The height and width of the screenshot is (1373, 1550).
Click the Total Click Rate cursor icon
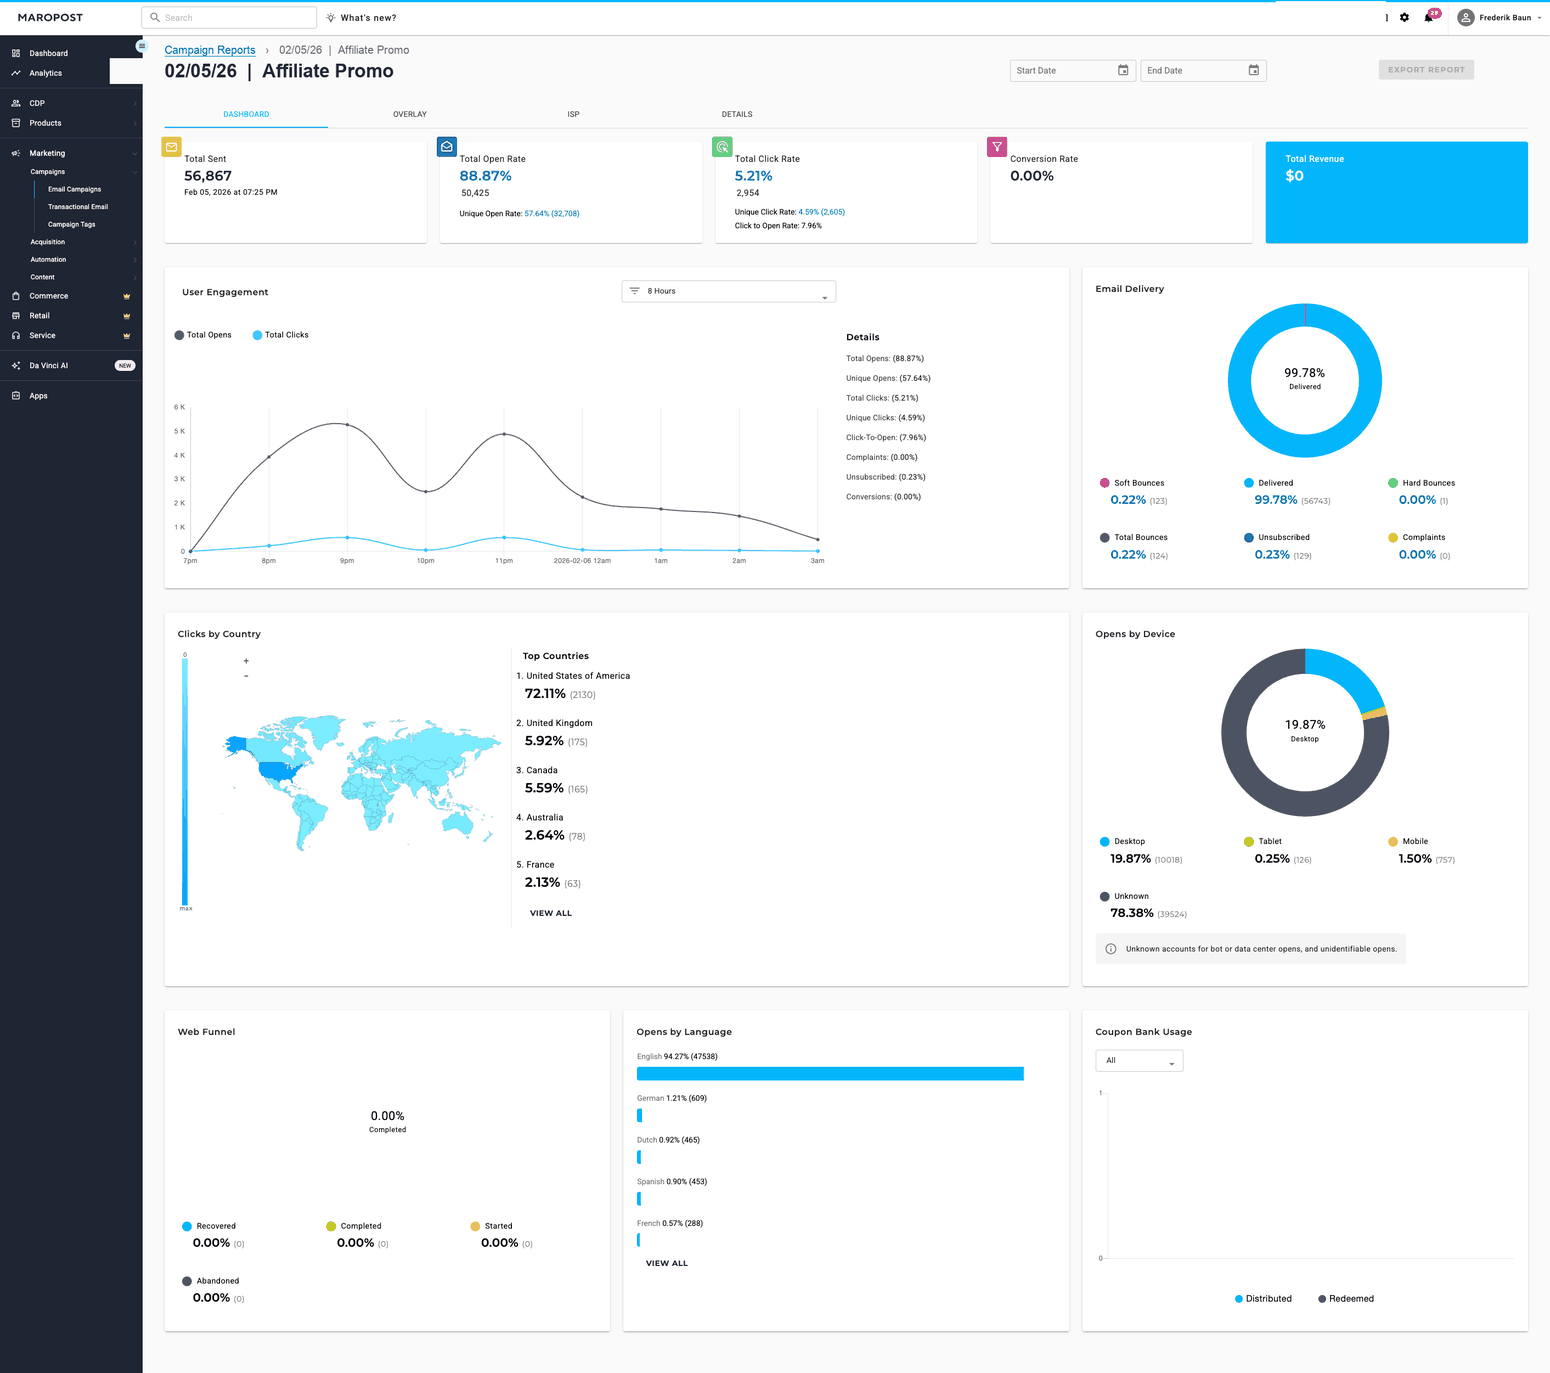point(722,147)
